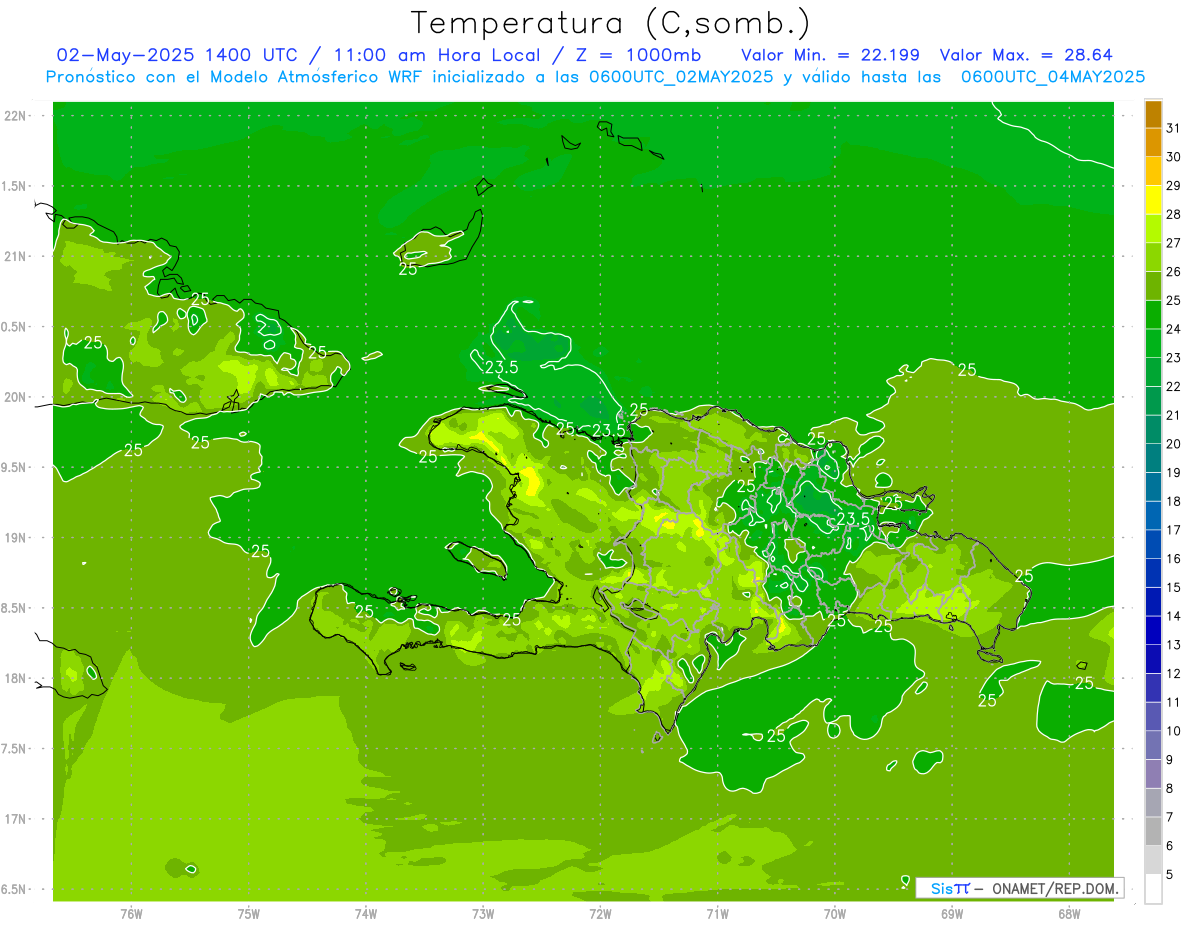Click the "72W" longitude axis label
Viewport: 1200px width, 927px height.
600,914
